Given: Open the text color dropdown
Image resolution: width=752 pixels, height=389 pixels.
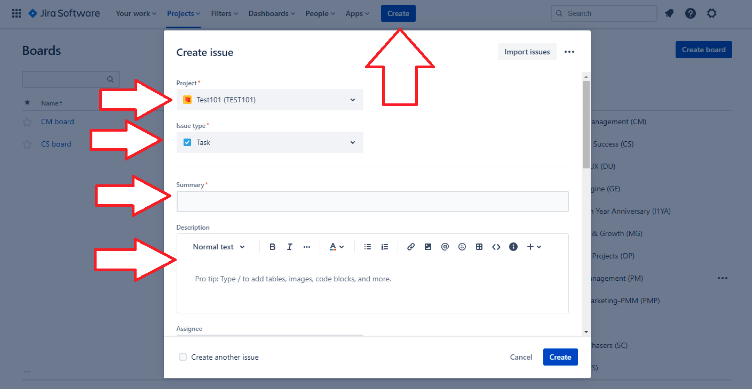Looking at the screenshot, I should click(x=337, y=247).
